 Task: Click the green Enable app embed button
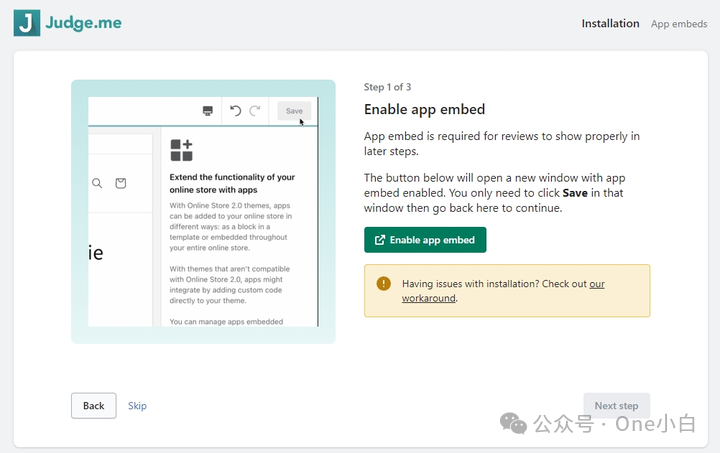click(x=425, y=240)
